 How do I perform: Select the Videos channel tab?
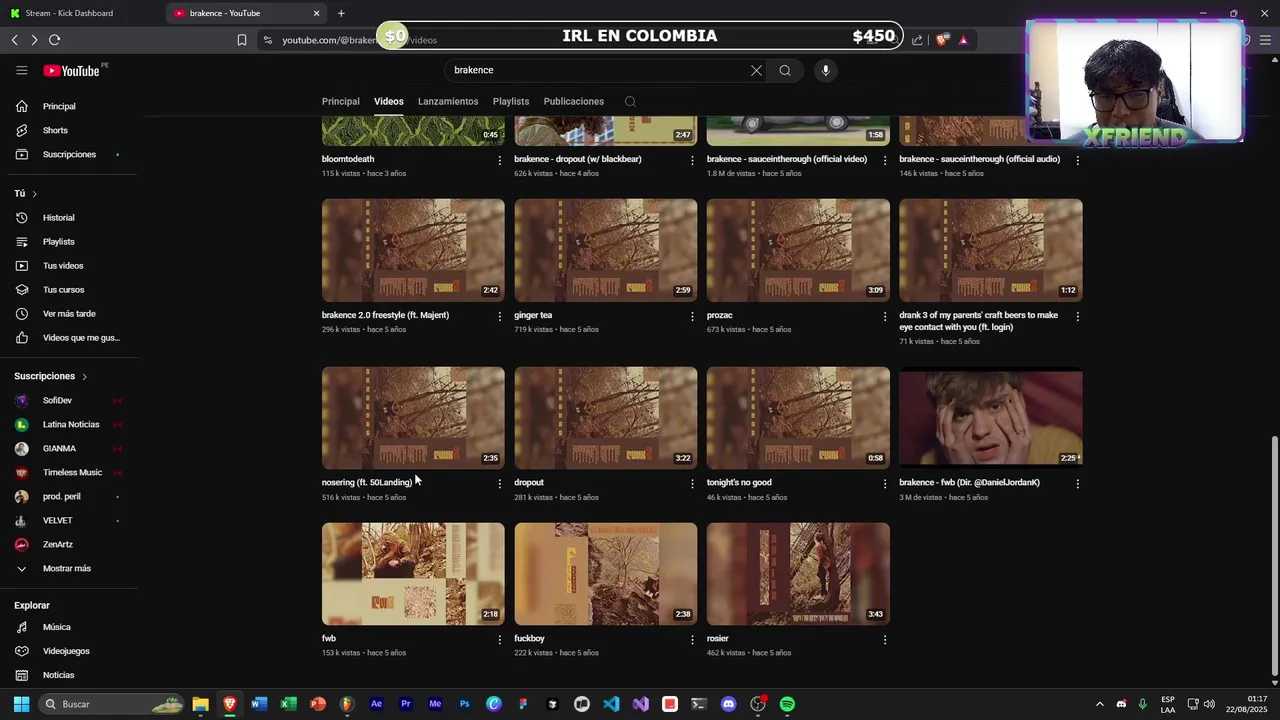point(389,101)
